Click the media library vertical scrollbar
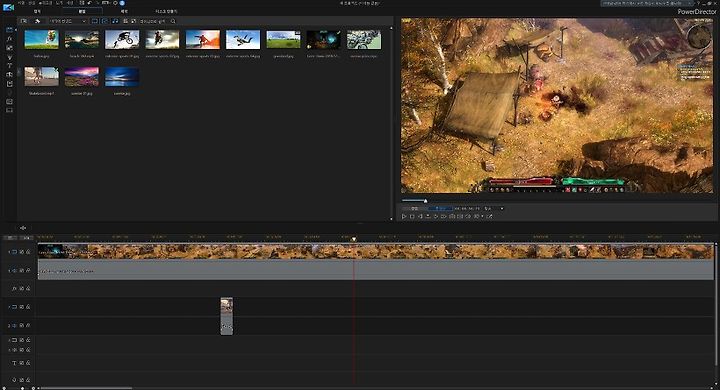720x390 pixels. (x=391, y=123)
